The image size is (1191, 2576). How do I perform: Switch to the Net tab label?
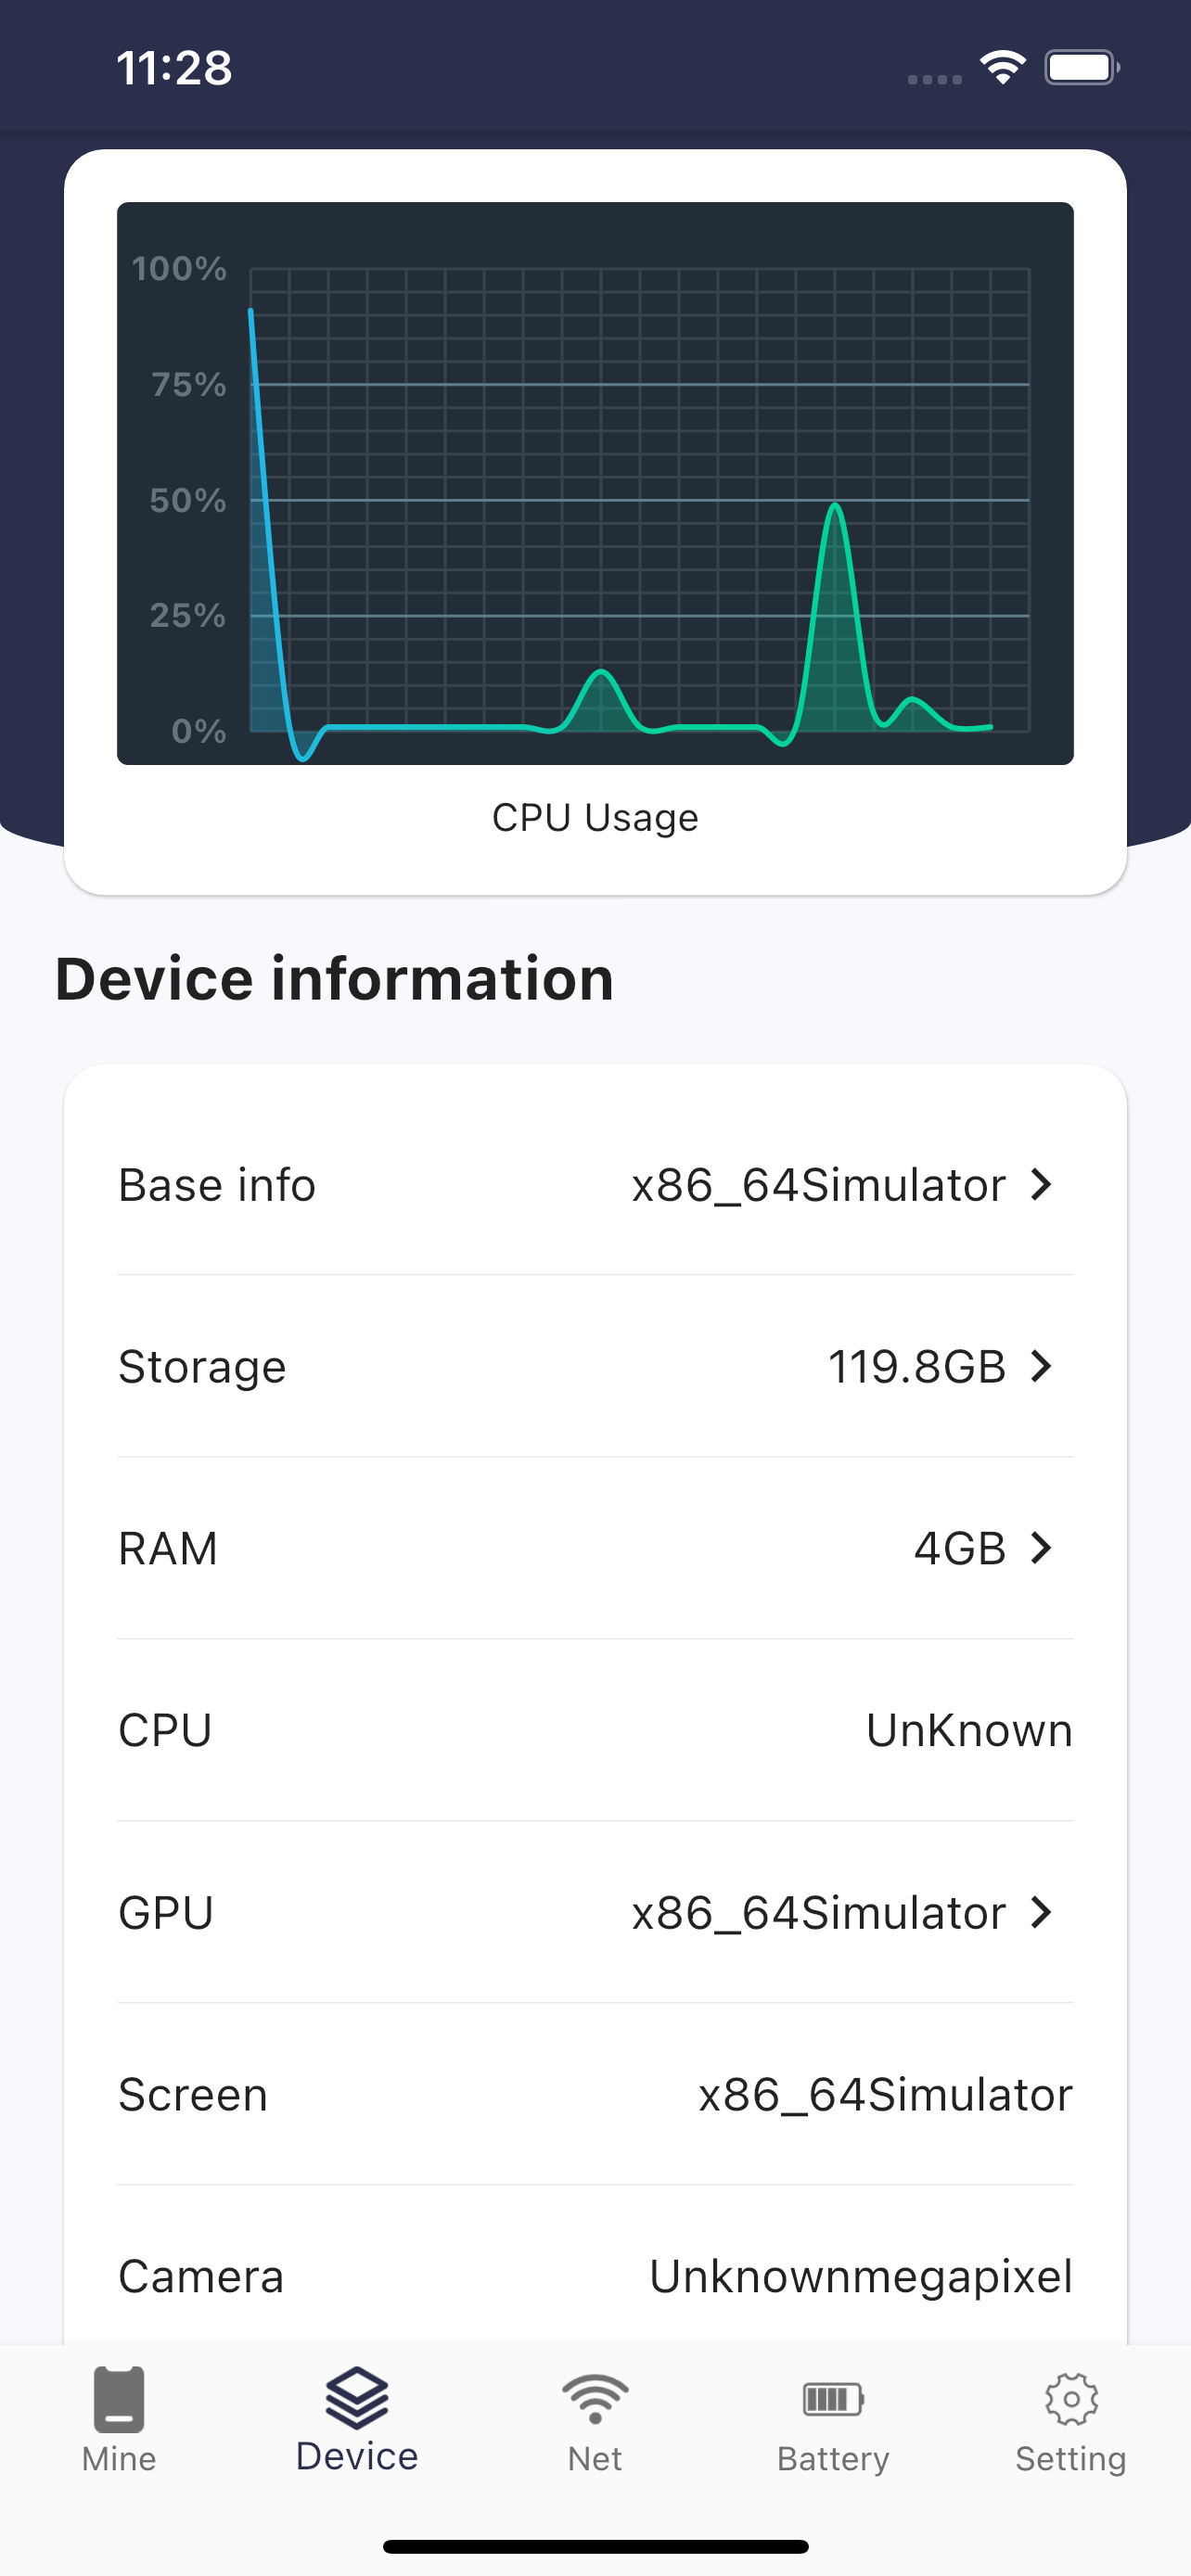[595, 2459]
